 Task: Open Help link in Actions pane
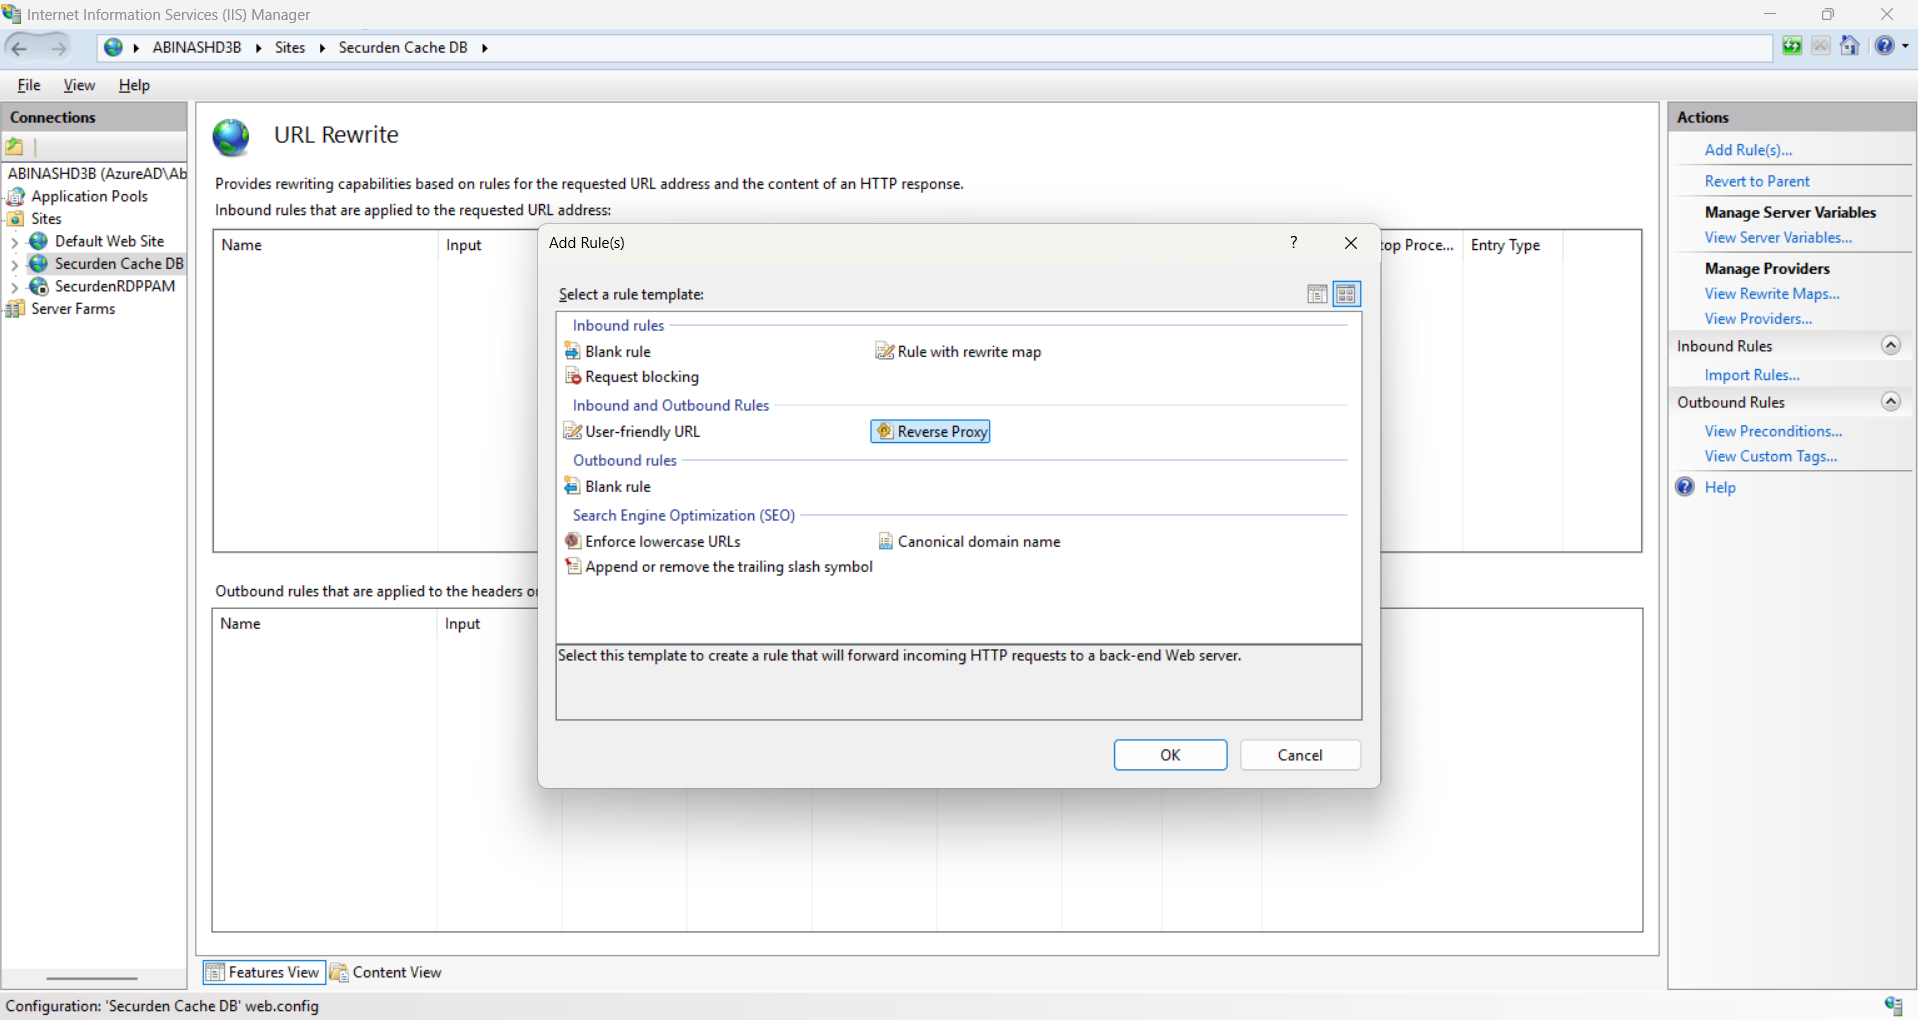(x=1720, y=487)
